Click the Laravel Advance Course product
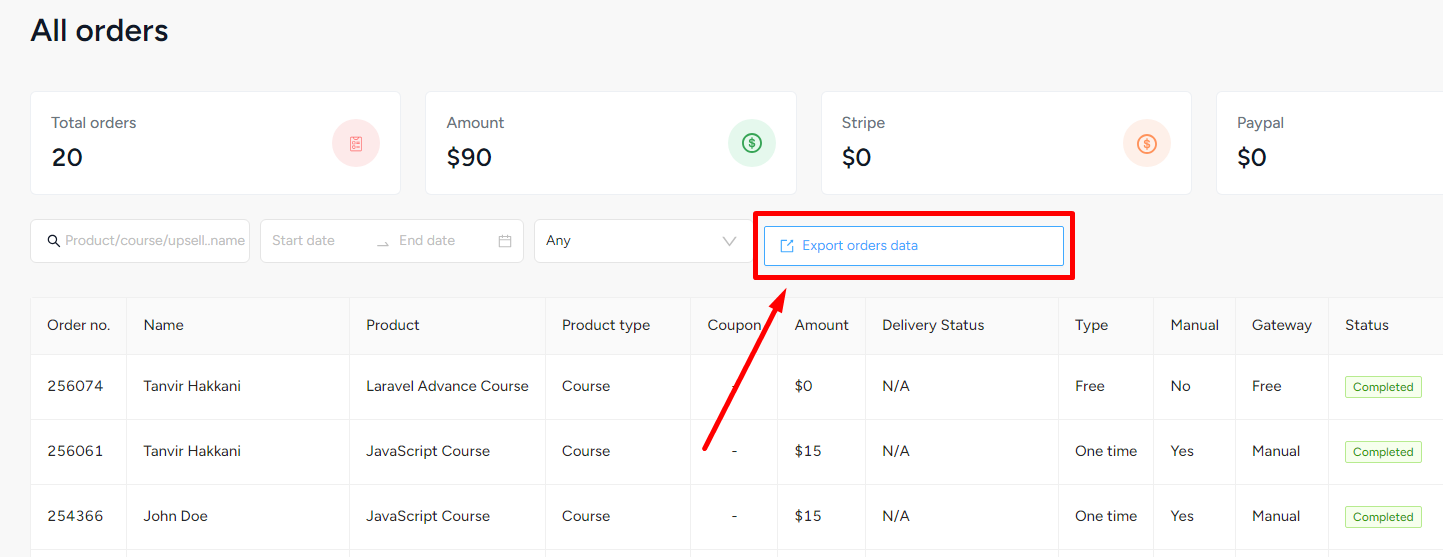 447,386
